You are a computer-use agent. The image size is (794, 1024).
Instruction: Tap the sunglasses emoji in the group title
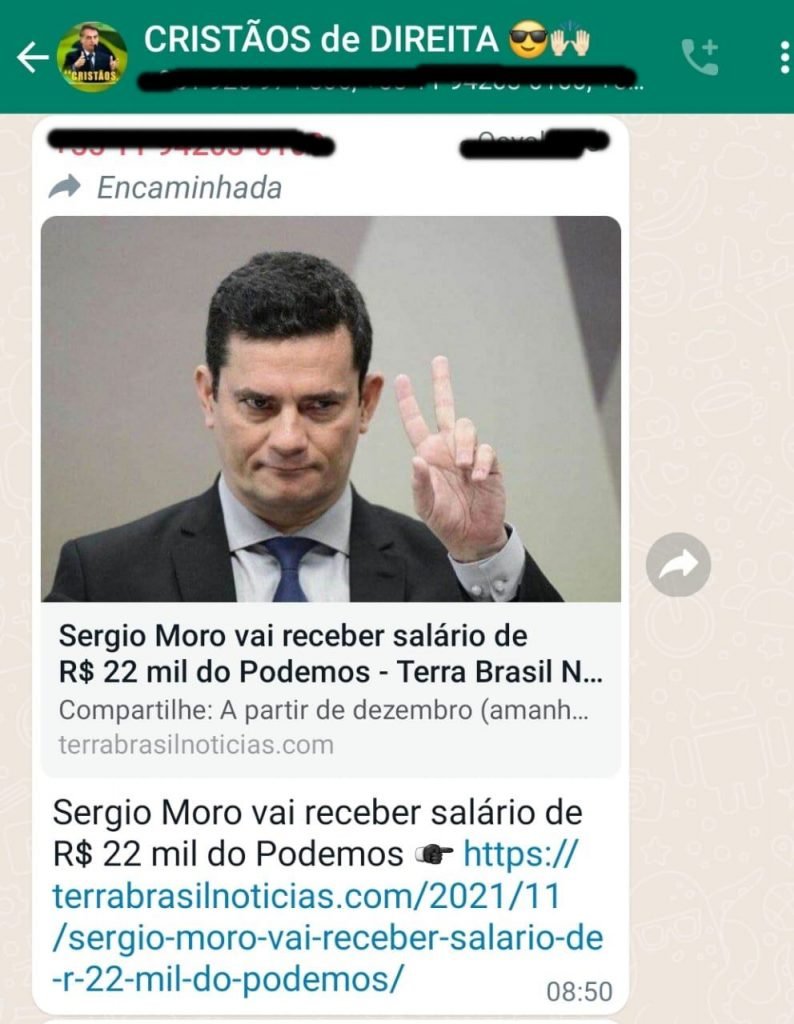click(x=526, y=40)
